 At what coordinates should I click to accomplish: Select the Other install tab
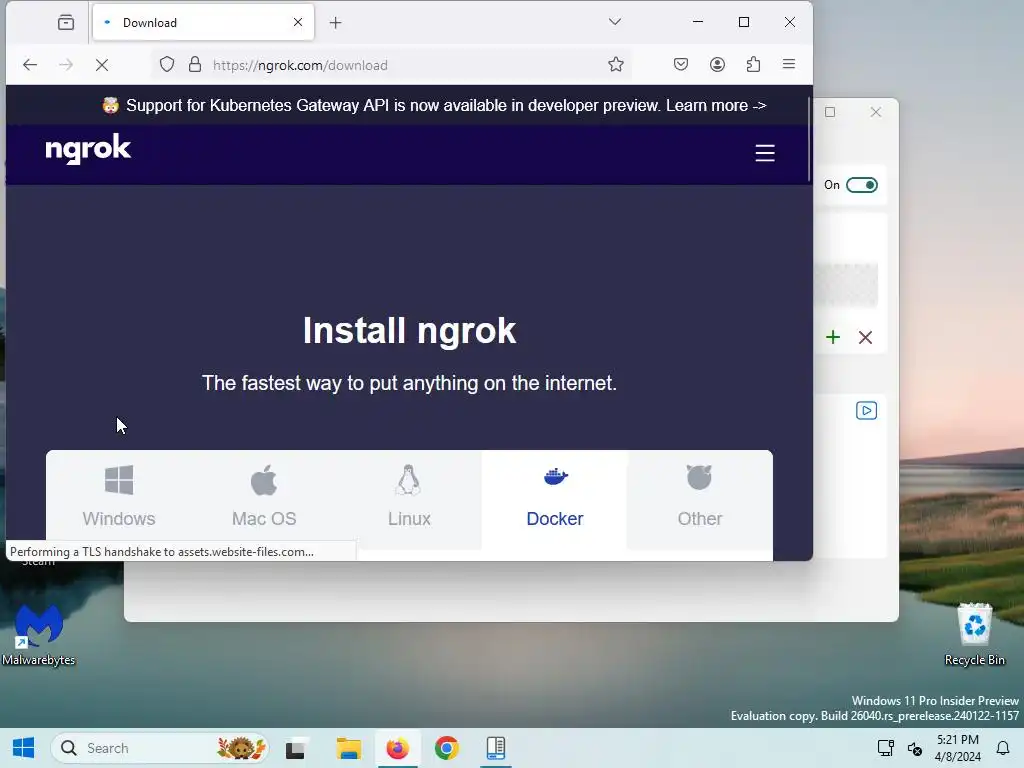[x=699, y=498]
